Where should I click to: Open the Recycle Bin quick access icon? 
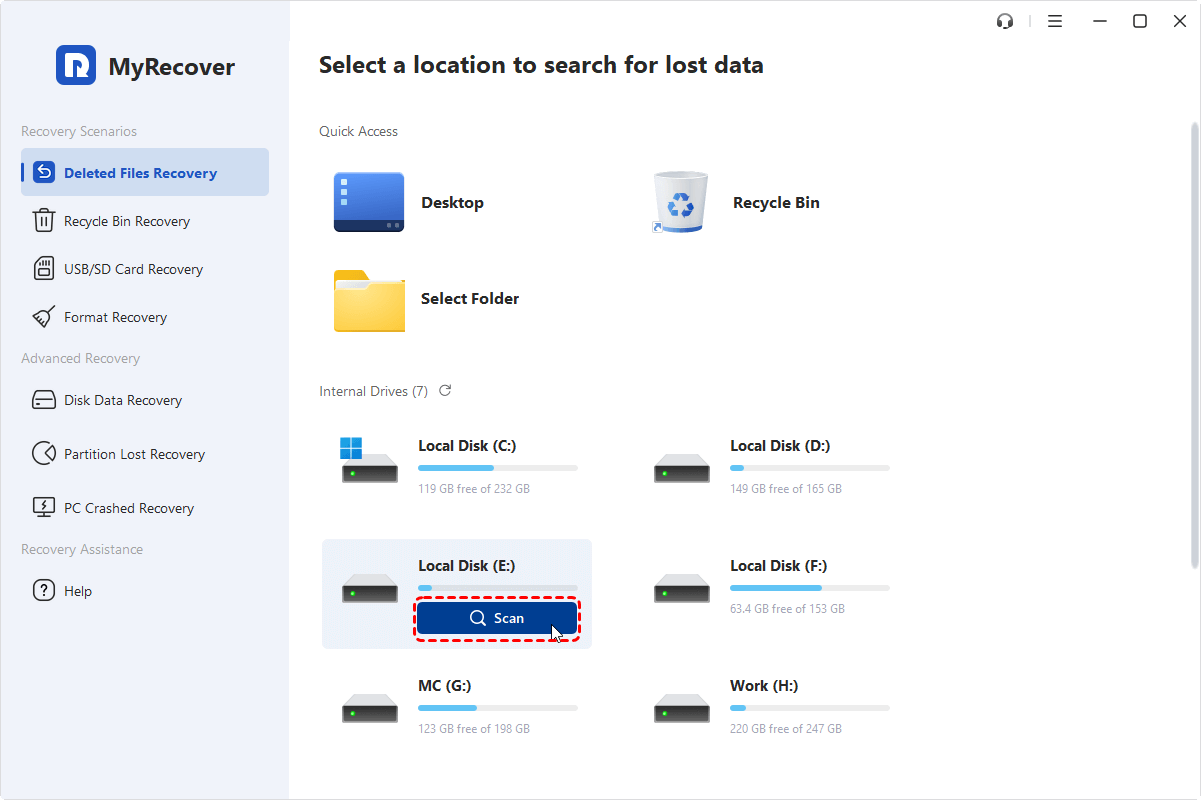click(x=680, y=202)
